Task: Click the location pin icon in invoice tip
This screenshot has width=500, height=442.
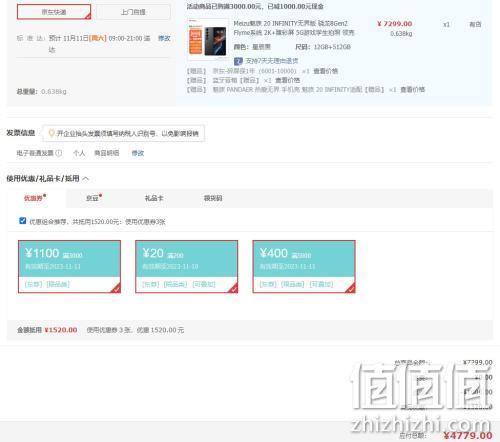Action: (51, 133)
